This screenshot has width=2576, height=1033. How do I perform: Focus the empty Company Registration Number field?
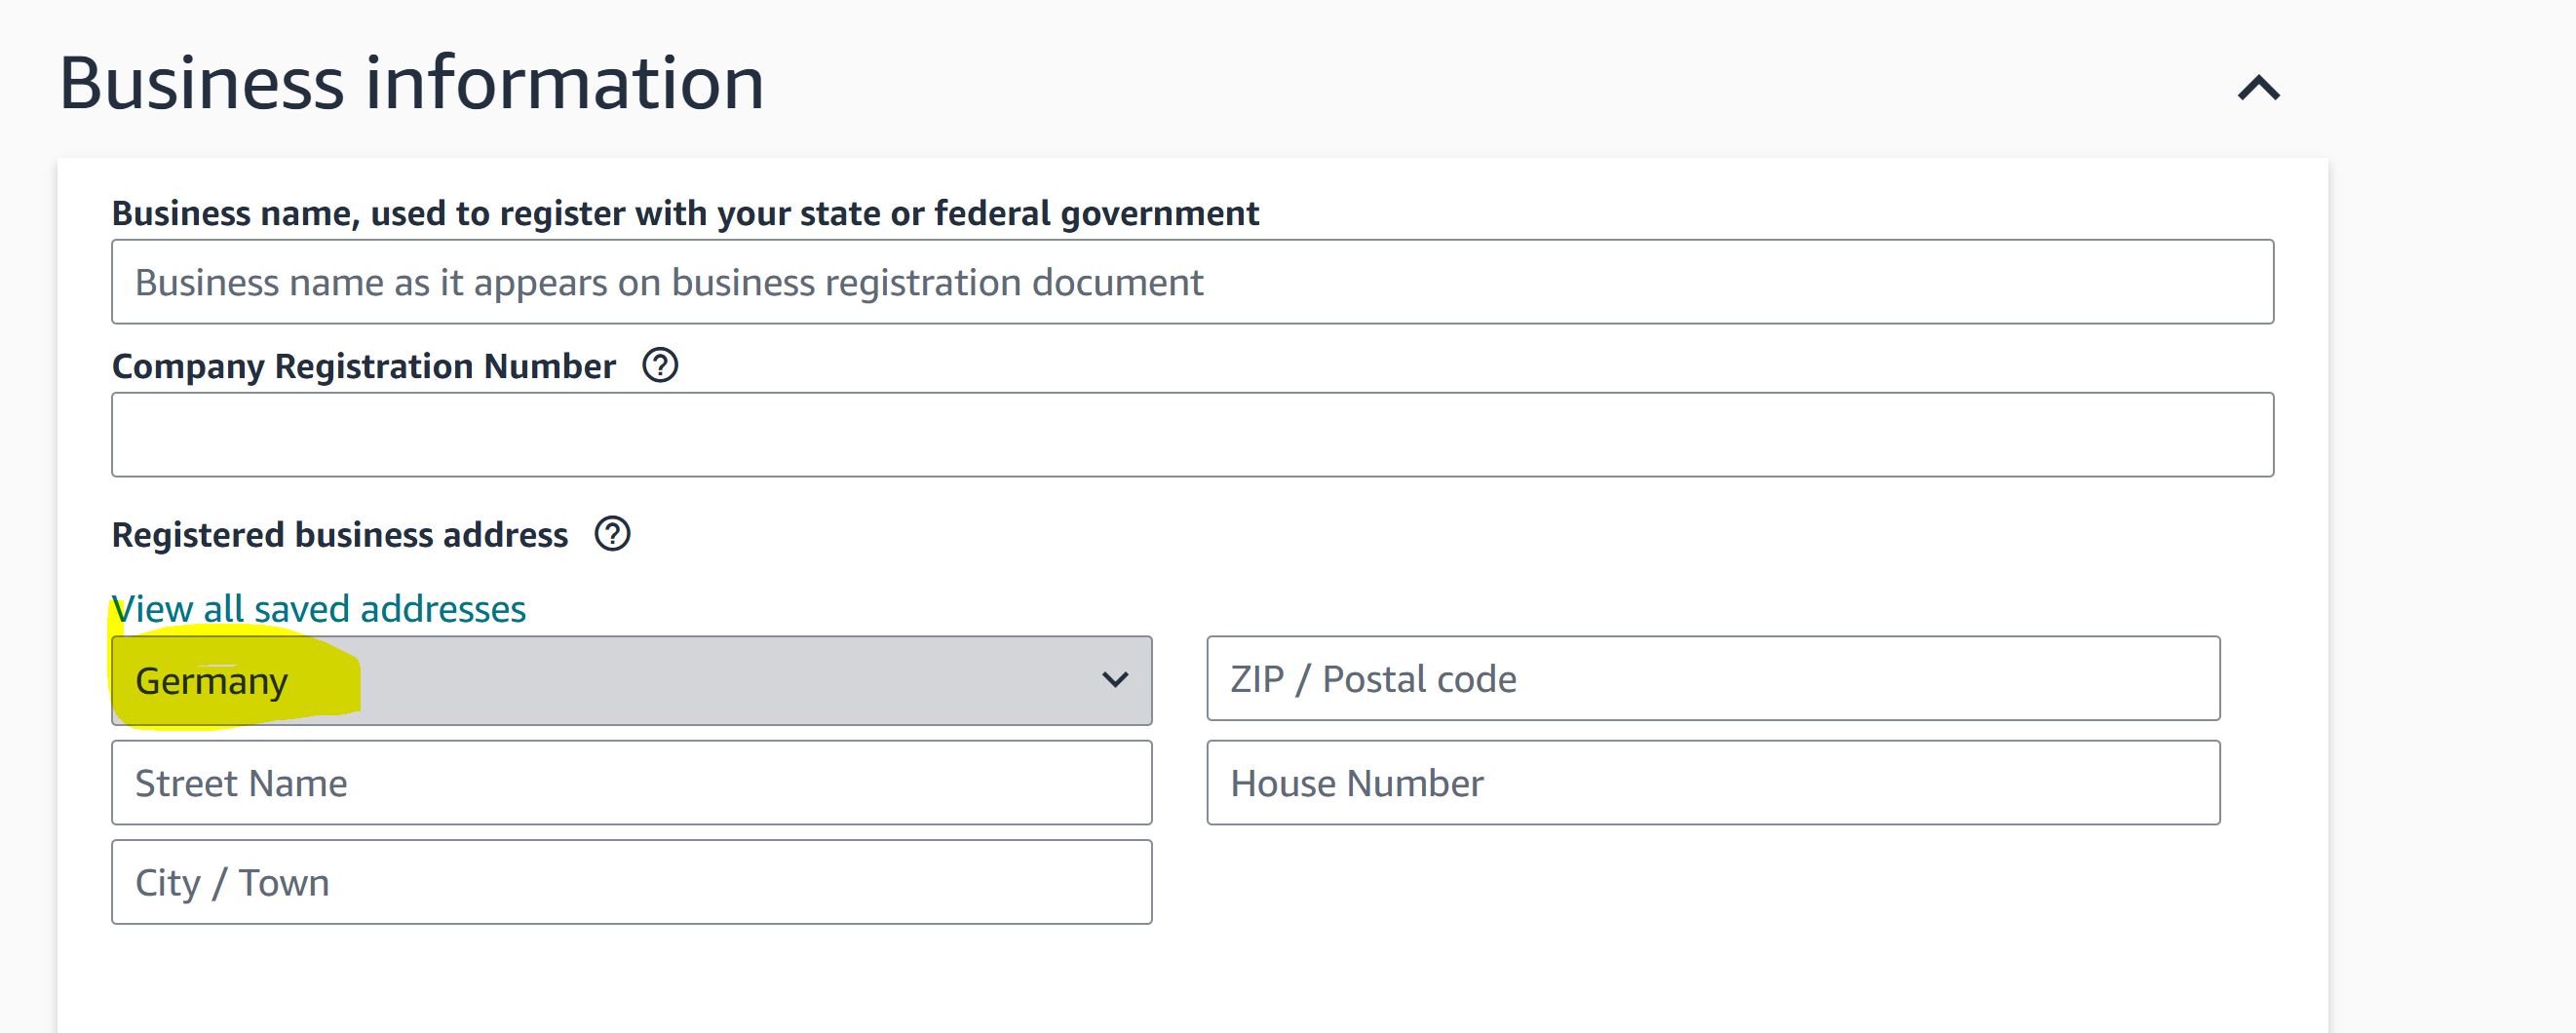[x=1193, y=434]
